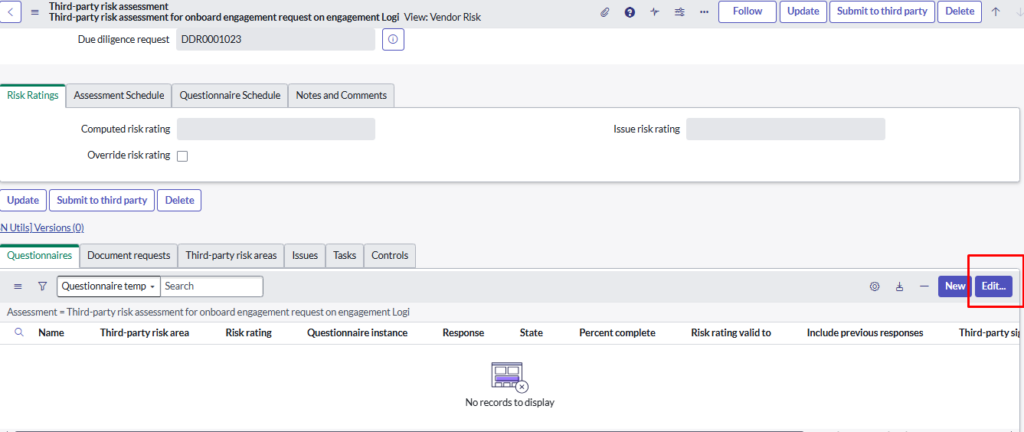1024x432 pixels.
Task: Open the help question mark icon
Action: (629, 12)
